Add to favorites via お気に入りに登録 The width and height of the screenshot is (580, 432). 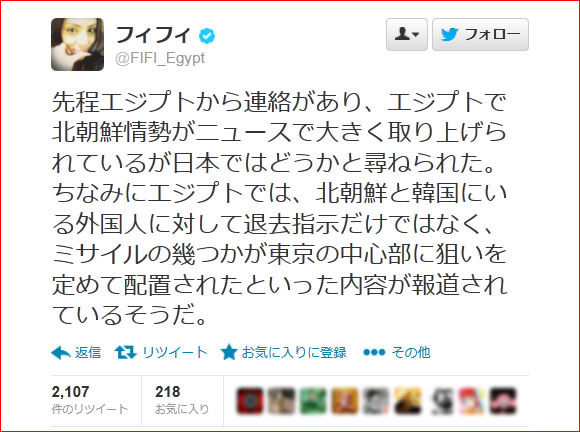(x=294, y=352)
